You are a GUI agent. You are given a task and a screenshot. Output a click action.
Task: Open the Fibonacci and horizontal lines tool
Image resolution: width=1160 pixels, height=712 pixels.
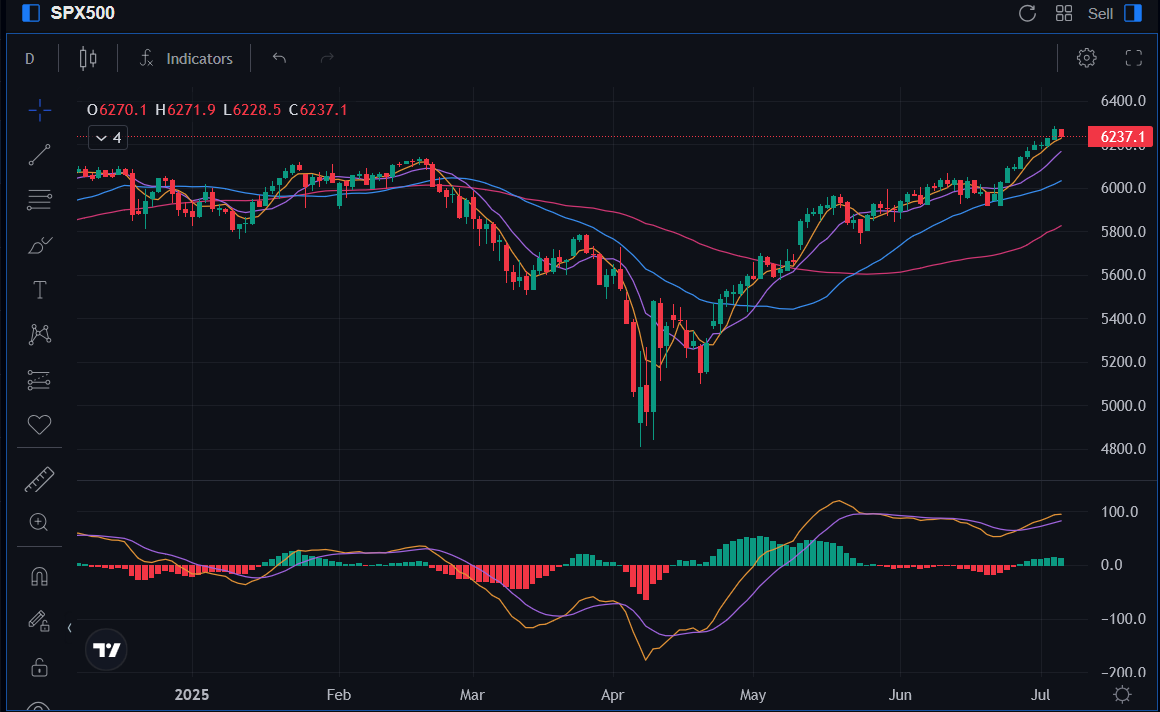(39, 200)
